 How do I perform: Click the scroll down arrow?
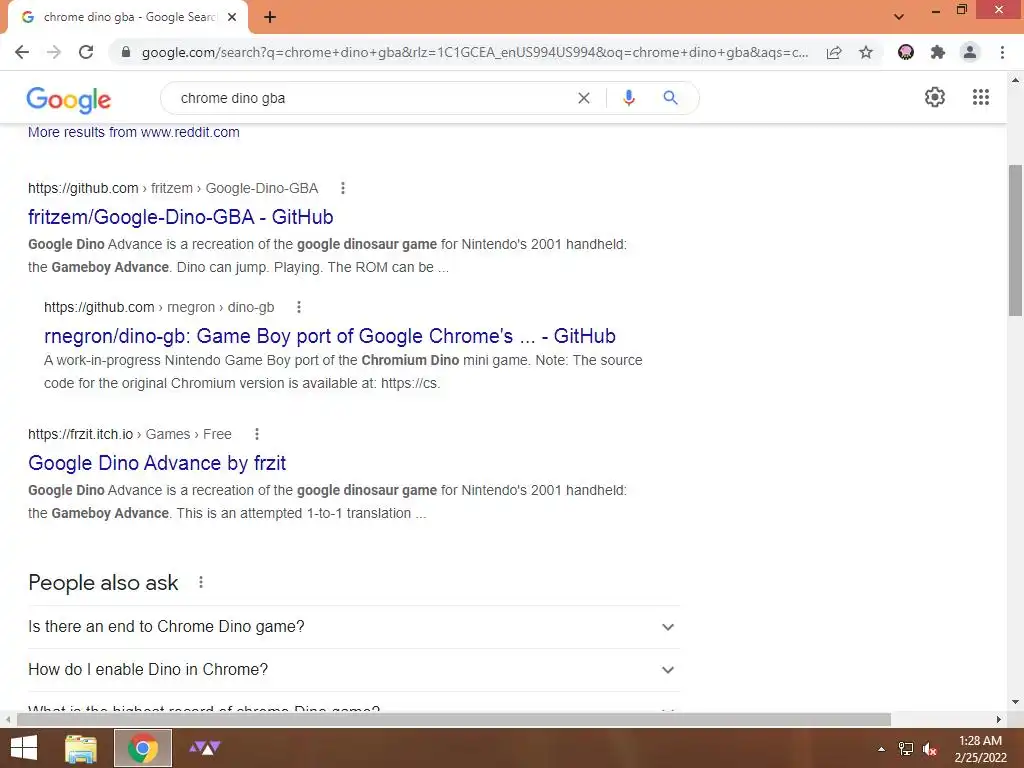point(1015,702)
